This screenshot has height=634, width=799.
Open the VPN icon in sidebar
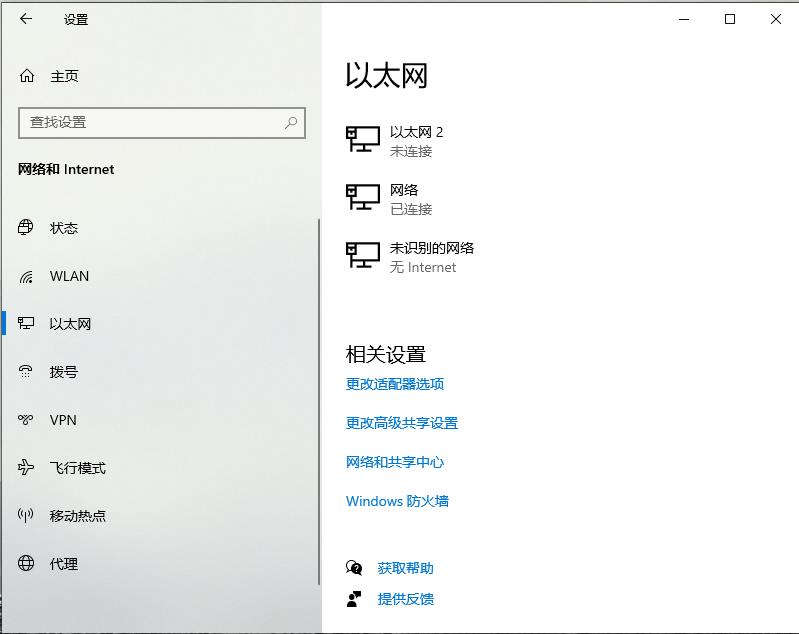click(x=25, y=420)
